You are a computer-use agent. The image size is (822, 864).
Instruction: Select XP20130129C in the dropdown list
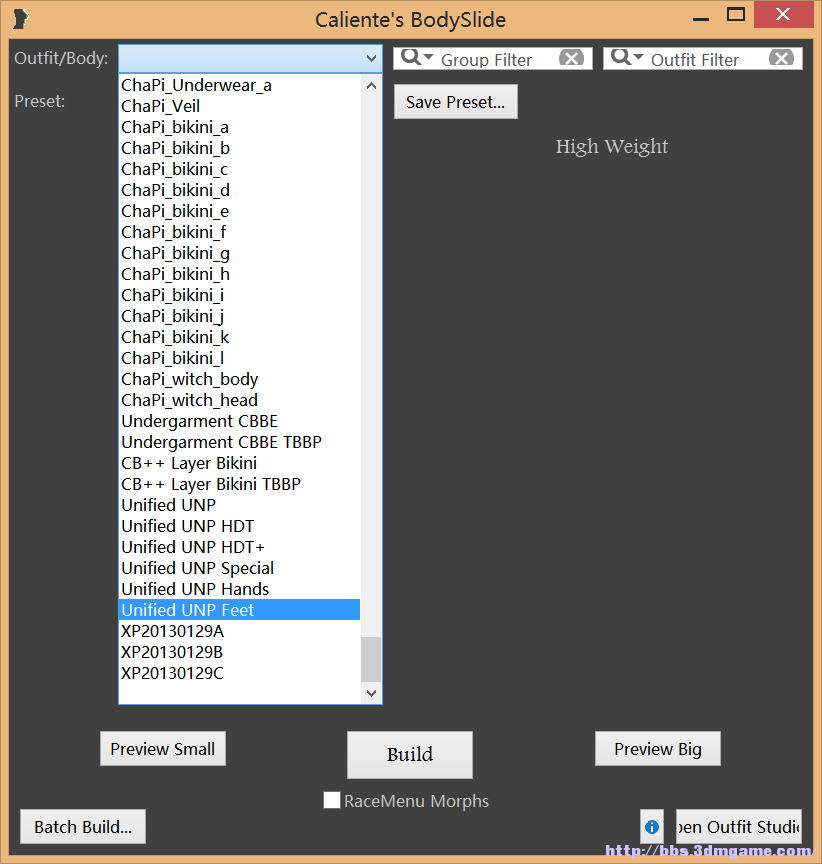tap(240, 673)
